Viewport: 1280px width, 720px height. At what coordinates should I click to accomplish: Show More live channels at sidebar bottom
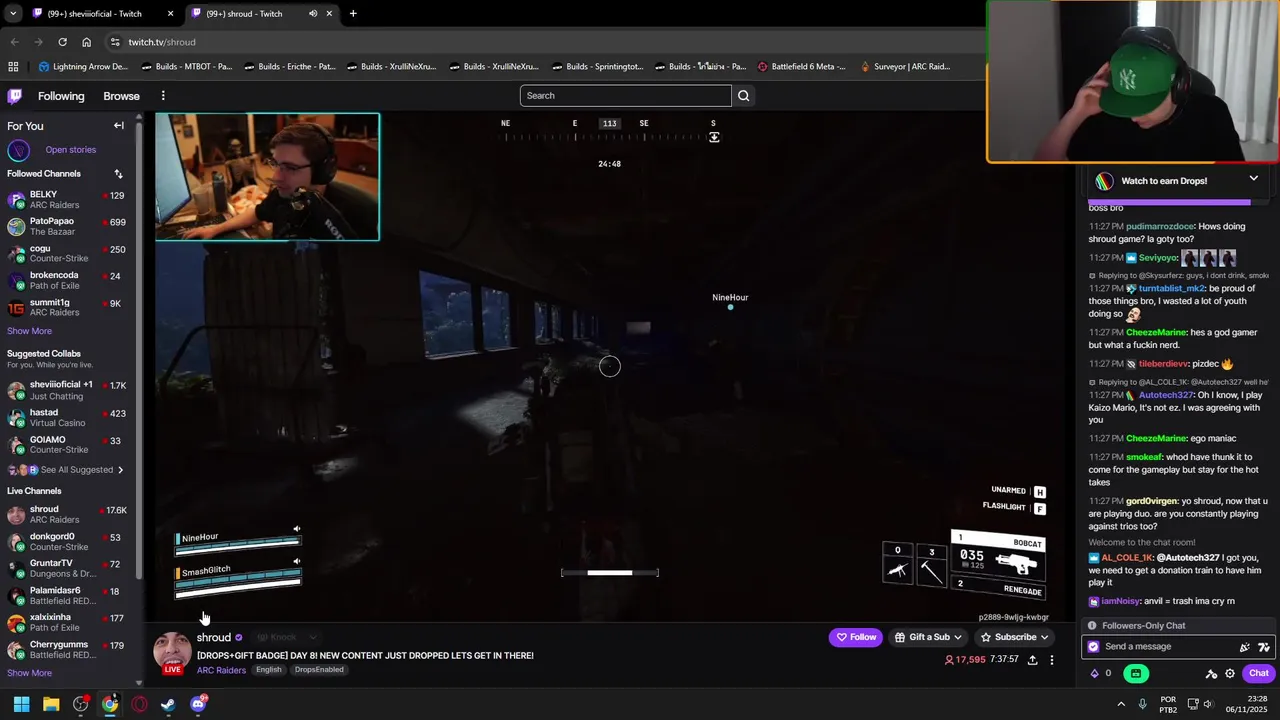29,673
